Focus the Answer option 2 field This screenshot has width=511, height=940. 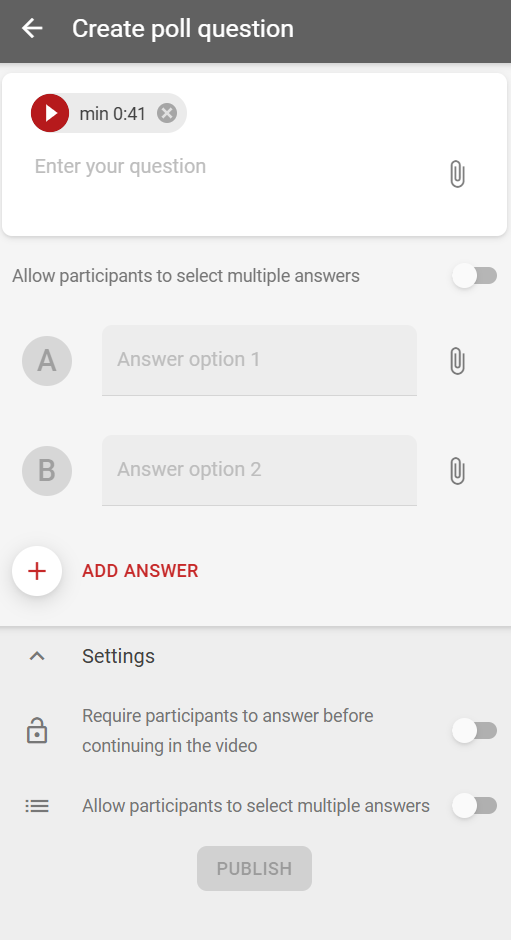tap(259, 470)
